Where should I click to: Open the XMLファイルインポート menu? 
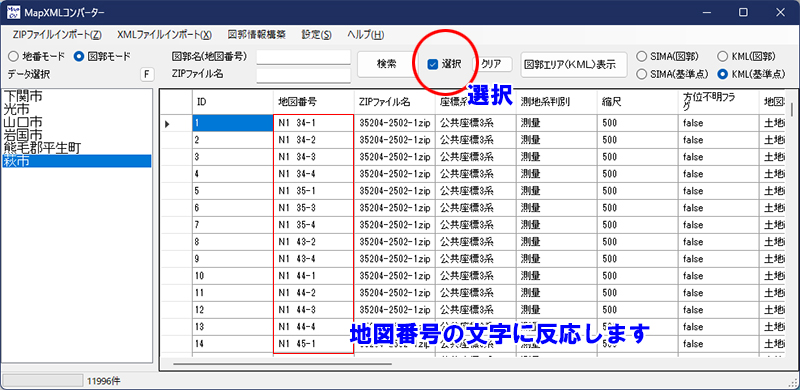coord(164,35)
